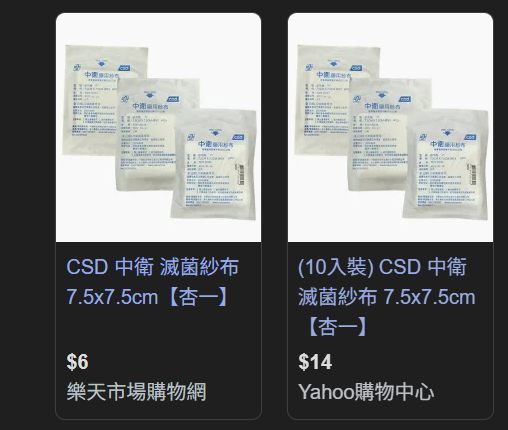Image resolution: width=508 pixels, height=430 pixels.
Task: Open the (10入裝) CSD 中衛 滅菌紗布 title link
Action: pos(387,297)
